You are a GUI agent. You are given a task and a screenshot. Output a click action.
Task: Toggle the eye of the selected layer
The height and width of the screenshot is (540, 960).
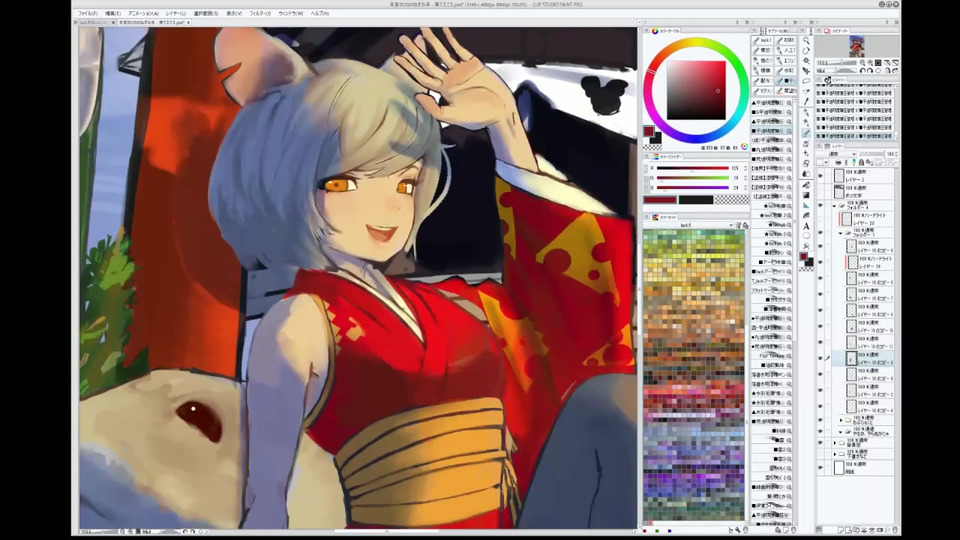point(820,358)
